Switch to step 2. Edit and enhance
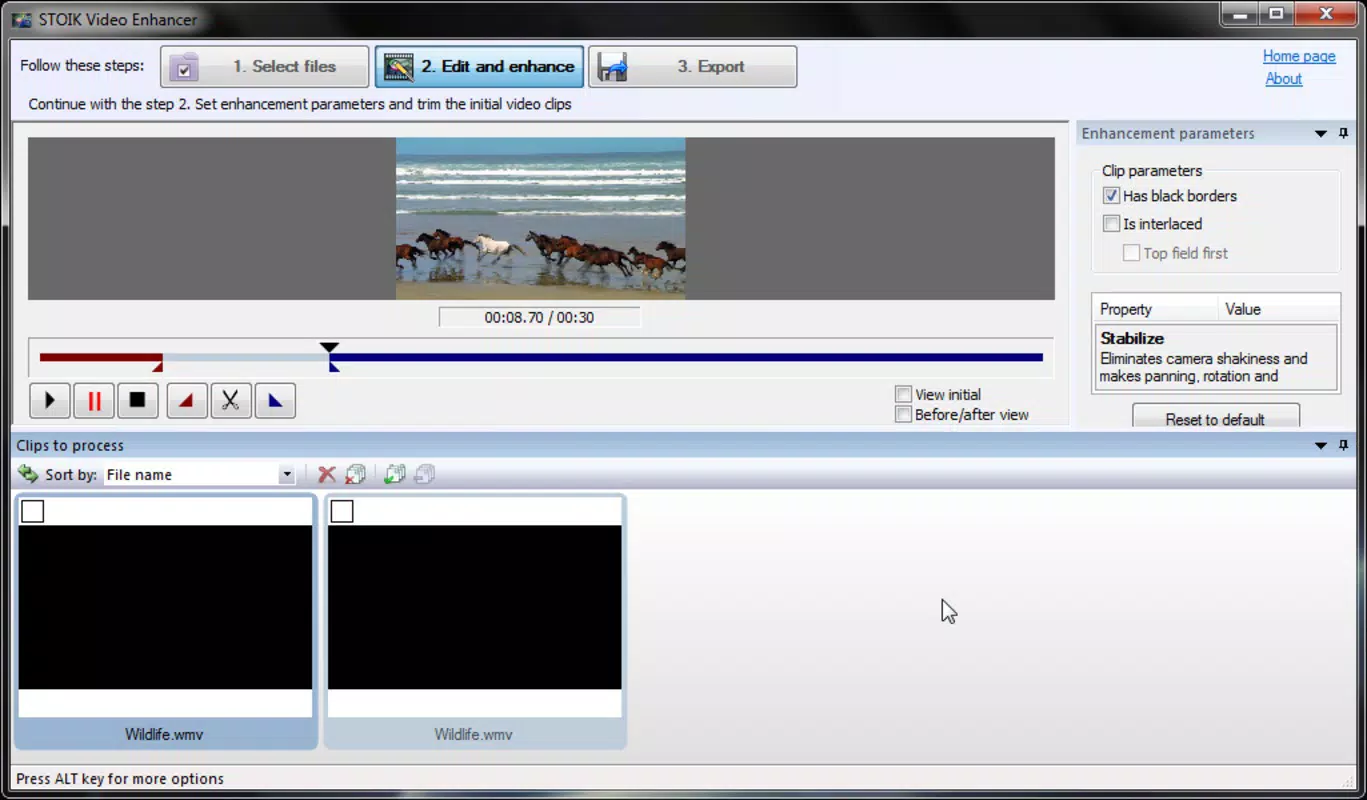 coord(479,66)
